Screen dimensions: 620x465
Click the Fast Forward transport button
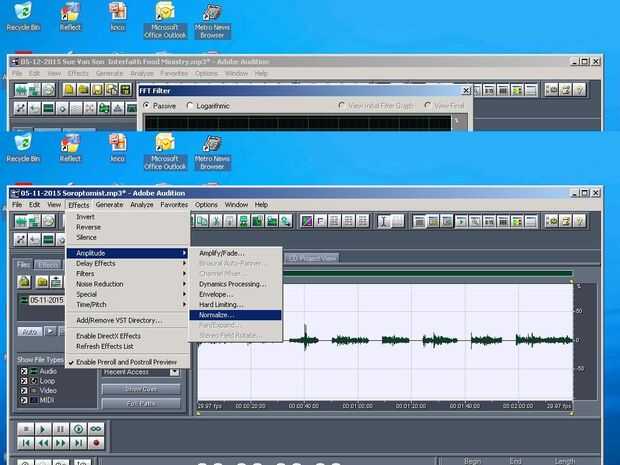[x=60, y=443]
